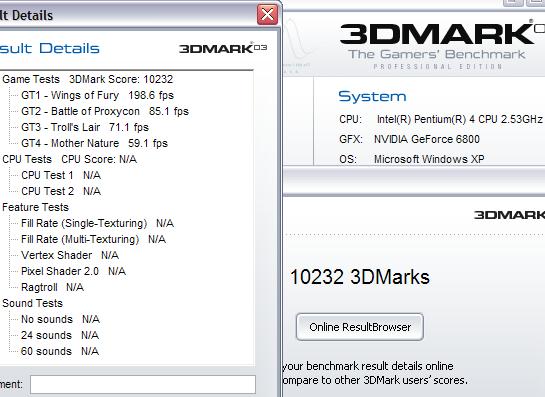Click into the comment input field
Viewport: 545px width, 397px height.
click(143, 384)
